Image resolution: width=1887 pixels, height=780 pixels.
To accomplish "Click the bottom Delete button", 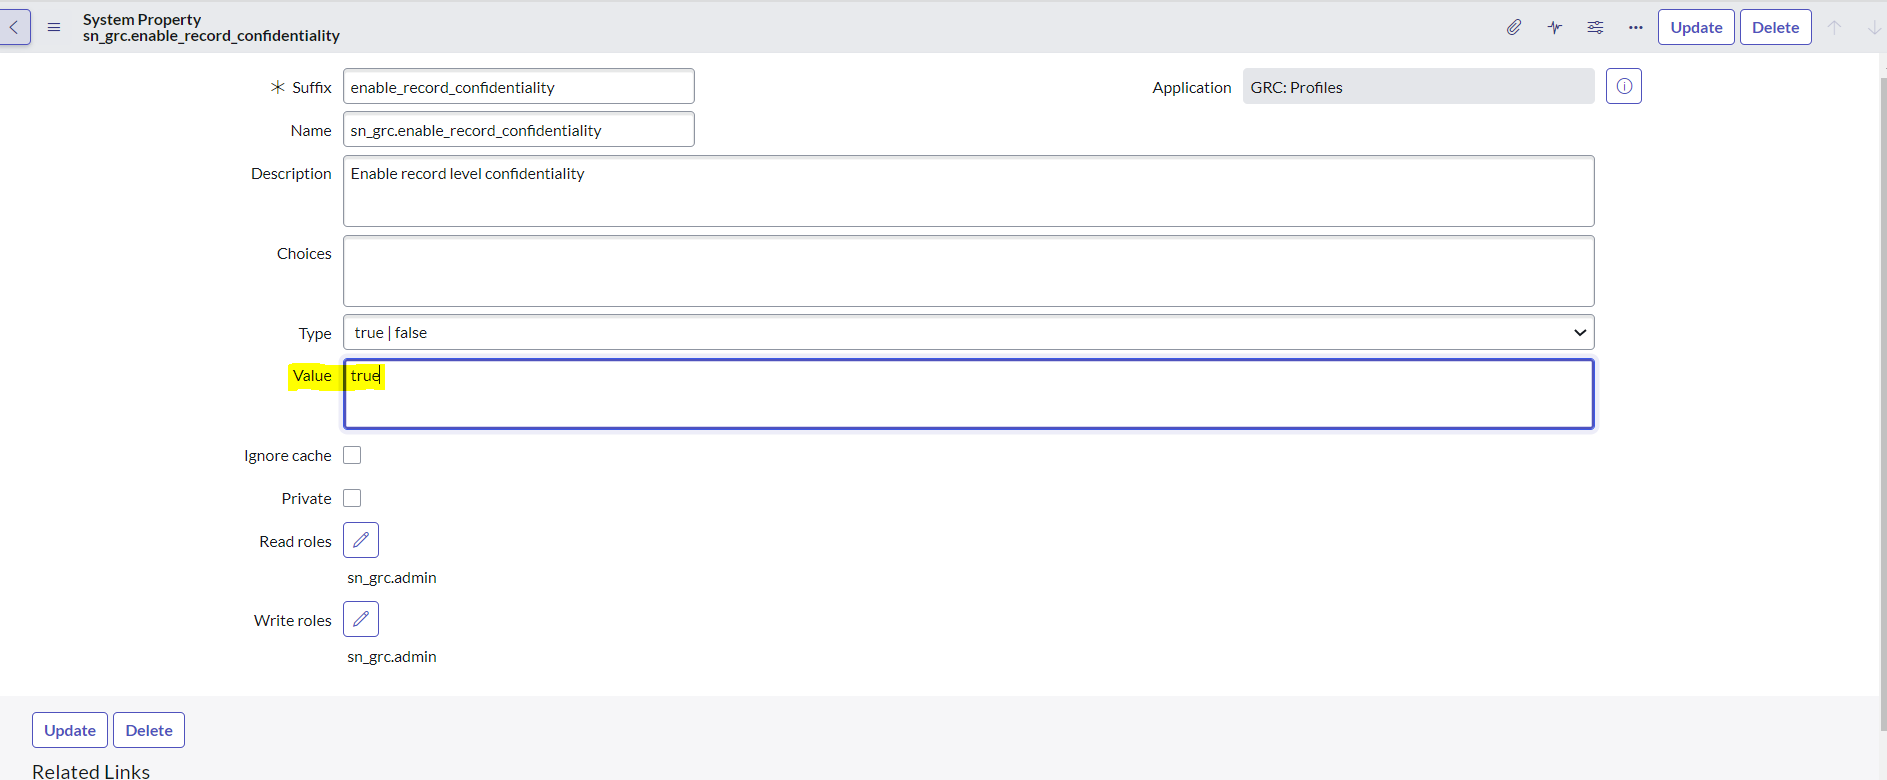I will 149,730.
